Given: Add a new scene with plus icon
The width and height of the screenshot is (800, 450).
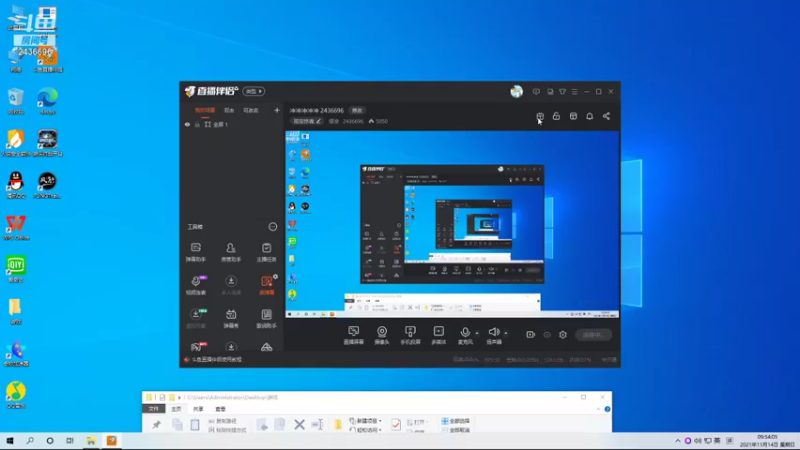Looking at the screenshot, I should pos(277,110).
